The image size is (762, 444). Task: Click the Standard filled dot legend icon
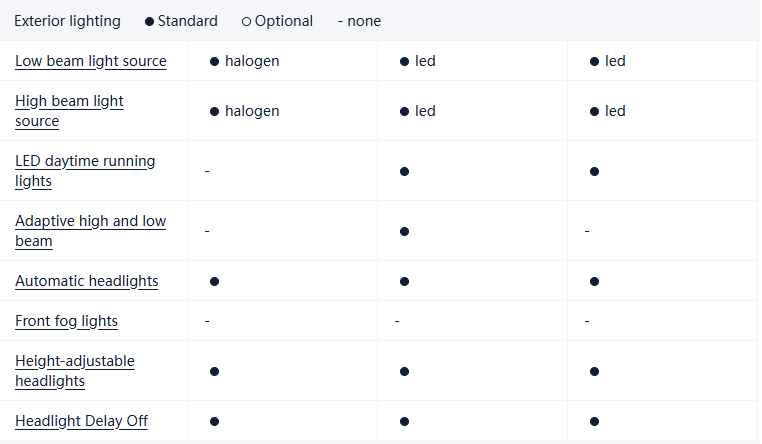[149, 21]
